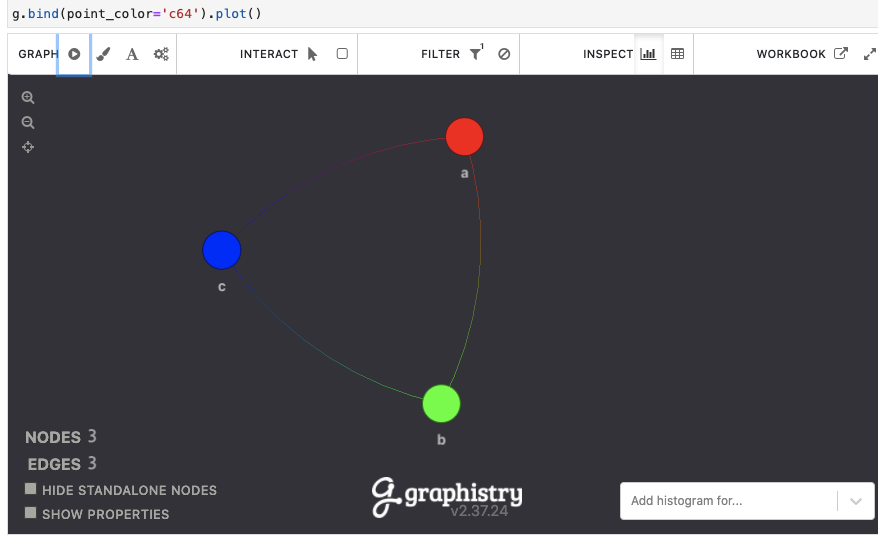Start the graph layout clustering play button
878x538 pixels.
pos(74,54)
